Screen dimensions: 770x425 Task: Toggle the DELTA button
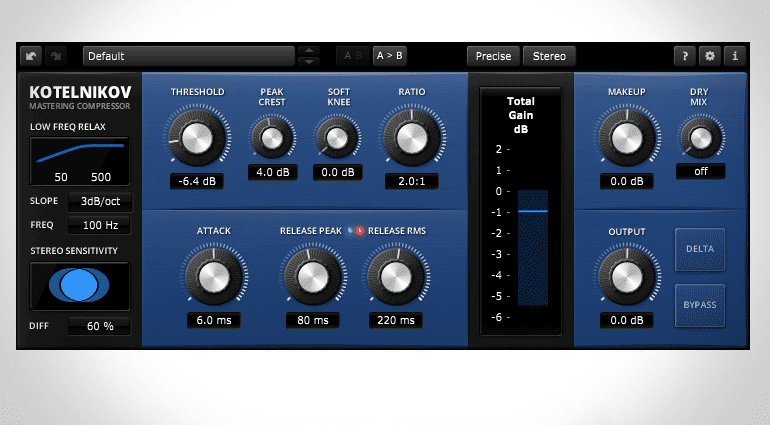click(x=700, y=249)
